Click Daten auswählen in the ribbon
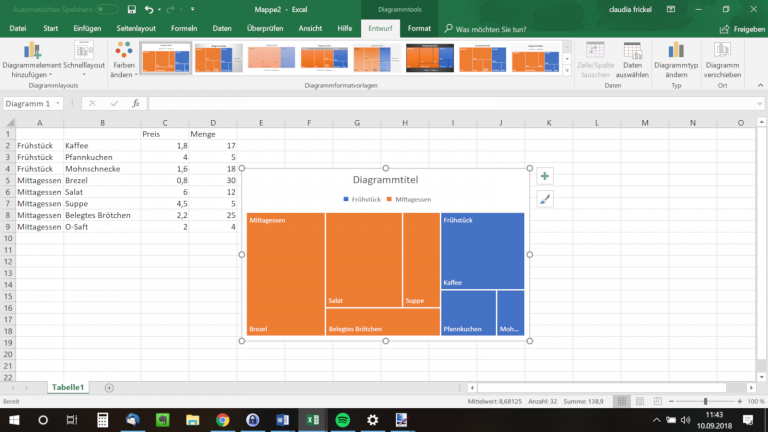The height and width of the screenshot is (432, 768). (x=632, y=59)
